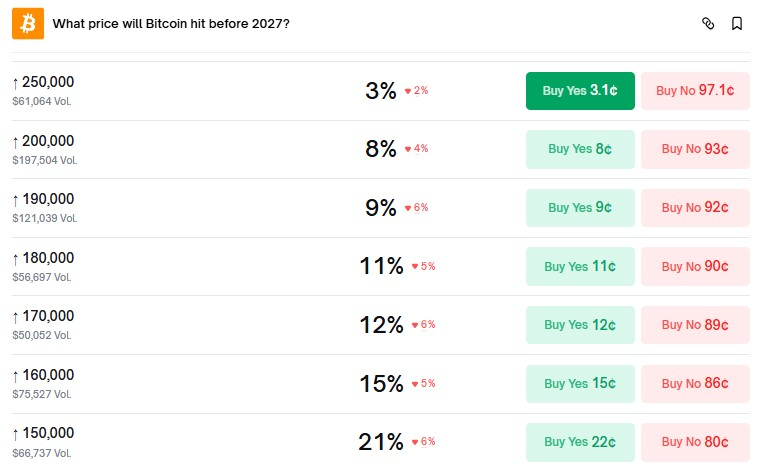The width and height of the screenshot is (757, 468).
Task: Select Buy No 92¢ on 190,000 row
Action: [695, 208]
